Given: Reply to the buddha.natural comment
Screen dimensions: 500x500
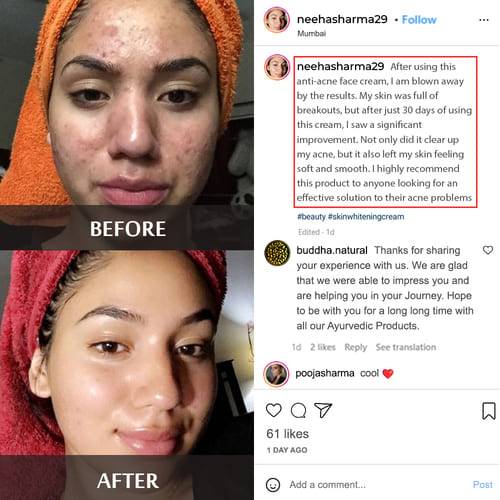Looking at the screenshot, I should [355, 347].
